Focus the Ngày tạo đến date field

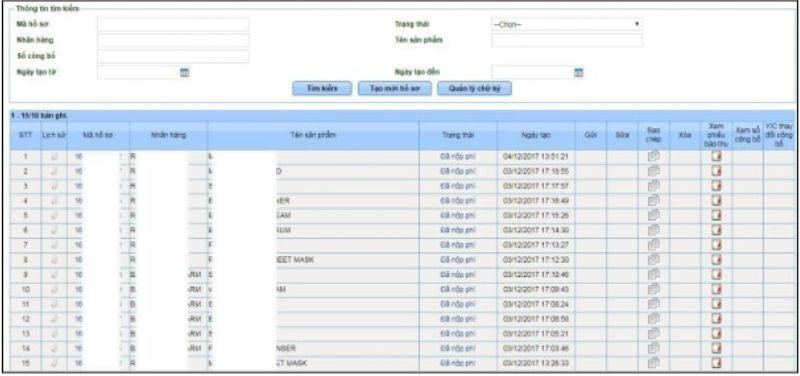[532, 72]
